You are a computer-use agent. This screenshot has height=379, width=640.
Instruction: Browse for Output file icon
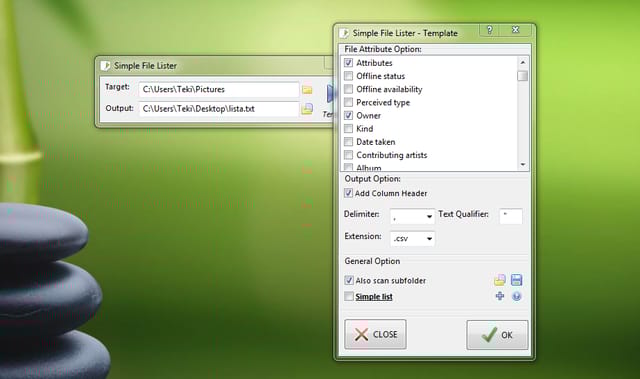(x=307, y=109)
